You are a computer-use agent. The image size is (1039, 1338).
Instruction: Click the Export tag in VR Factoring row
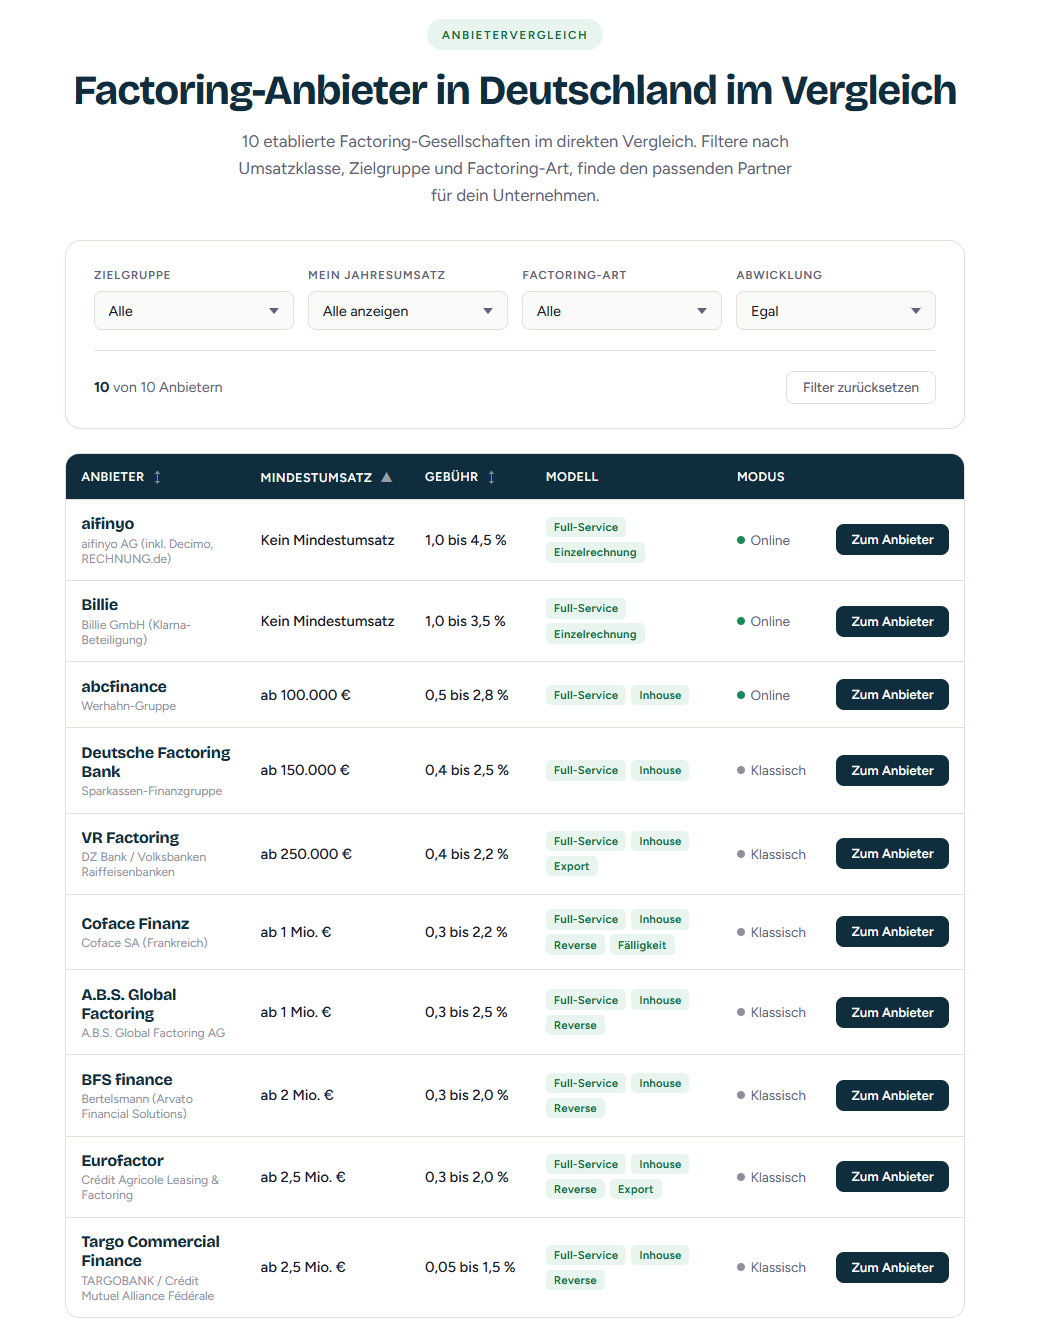[572, 866]
